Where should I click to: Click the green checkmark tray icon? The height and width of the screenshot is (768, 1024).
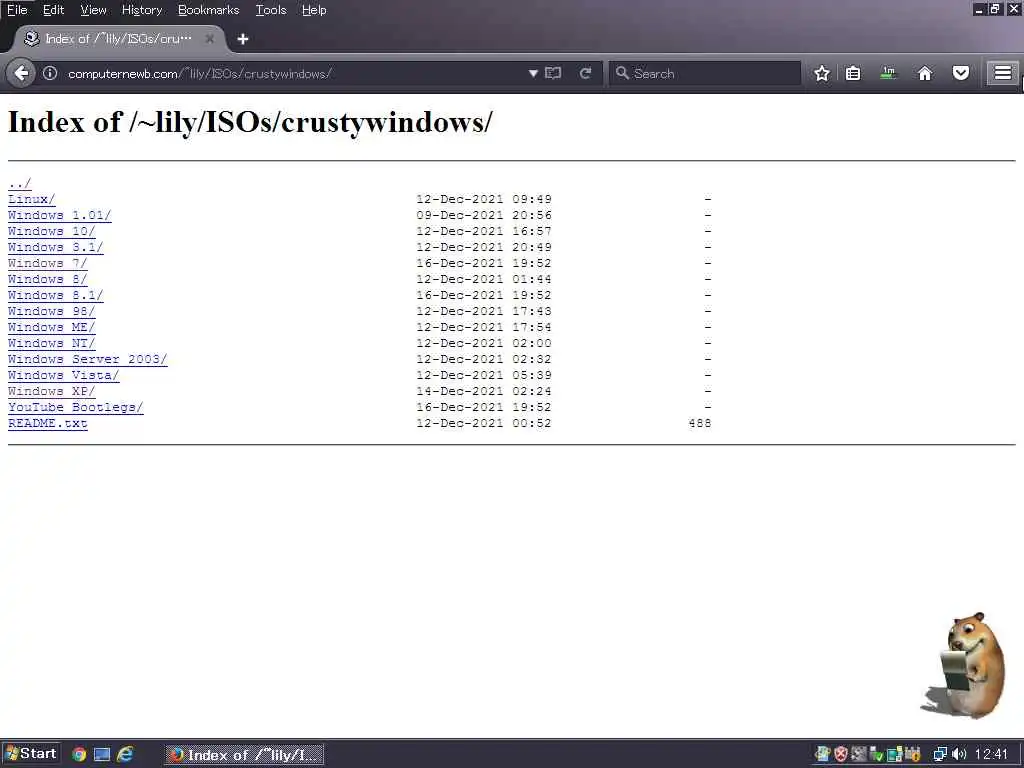[x=876, y=754]
